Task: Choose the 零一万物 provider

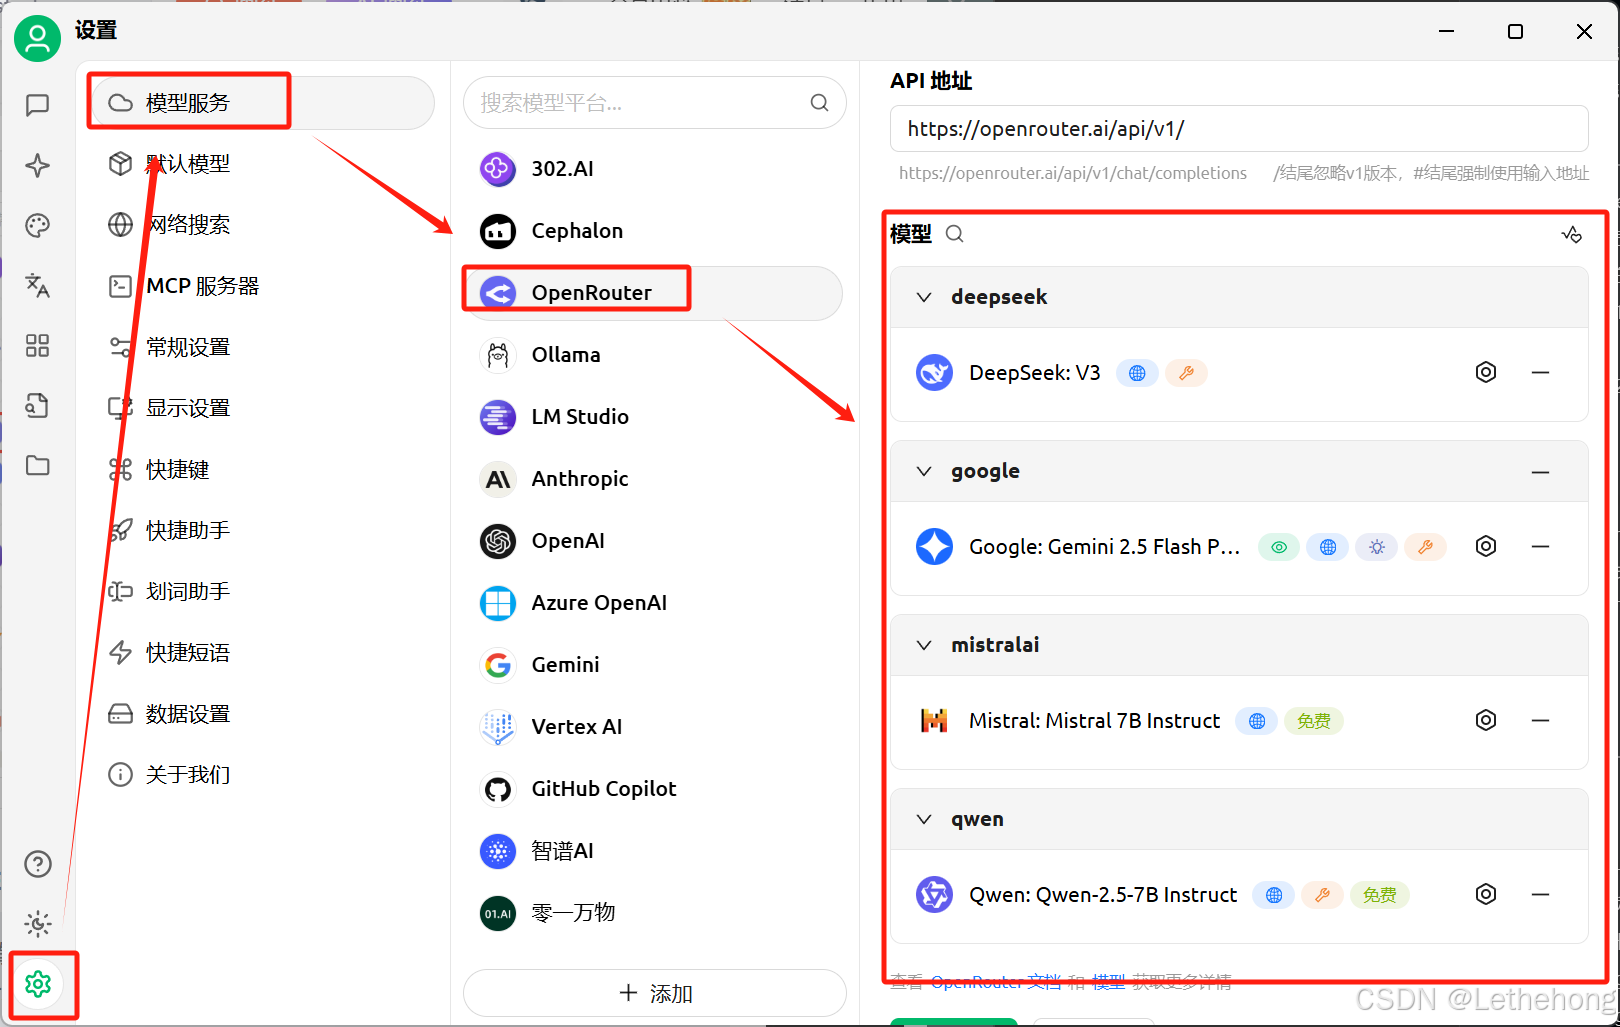Action: click(655, 913)
